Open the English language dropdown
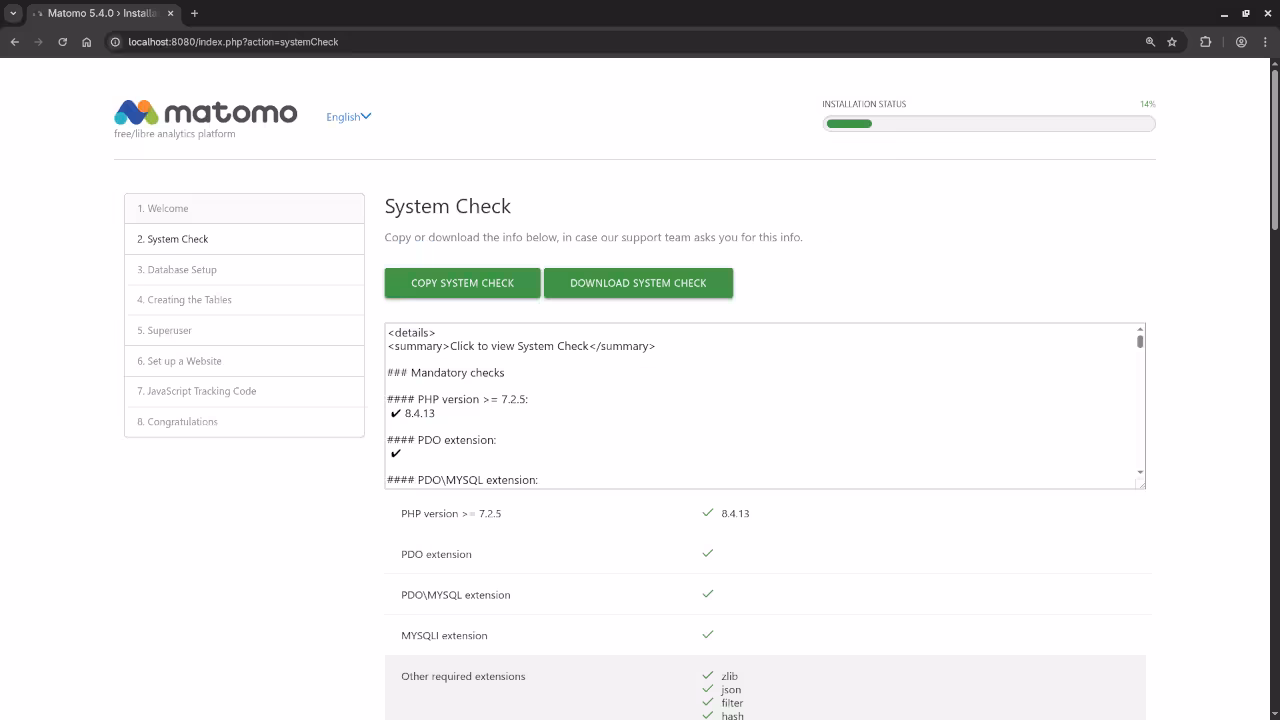Image resolution: width=1280 pixels, height=720 pixels. pos(348,117)
